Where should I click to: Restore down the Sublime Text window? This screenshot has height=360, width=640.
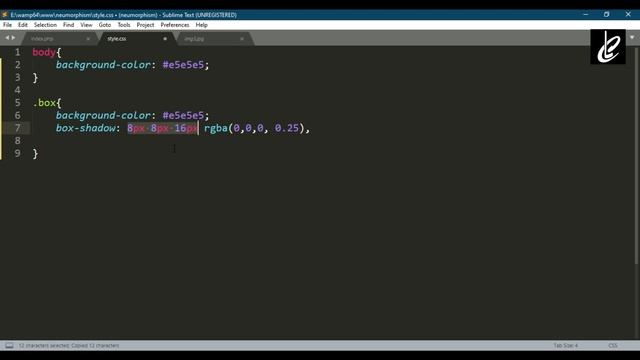tap(607, 14)
